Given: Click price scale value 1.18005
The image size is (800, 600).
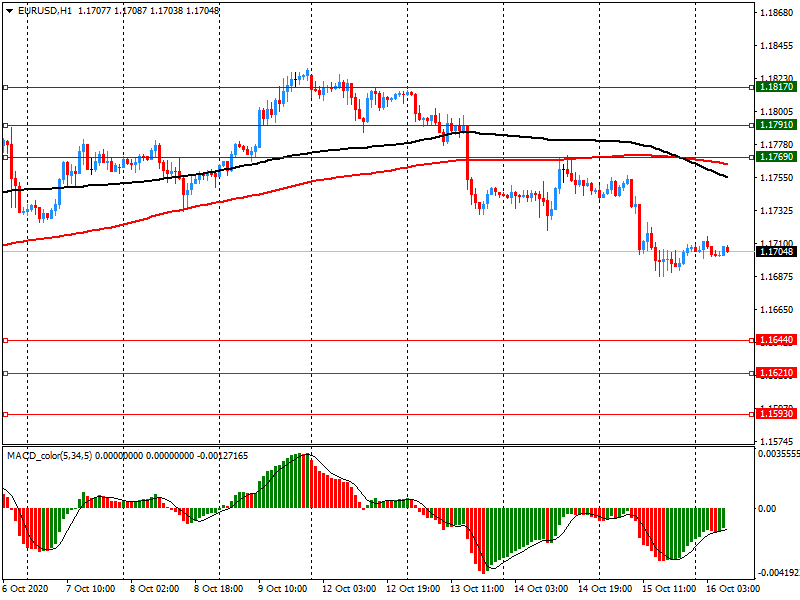Looking at the screenshot, I should click(777, 112).
